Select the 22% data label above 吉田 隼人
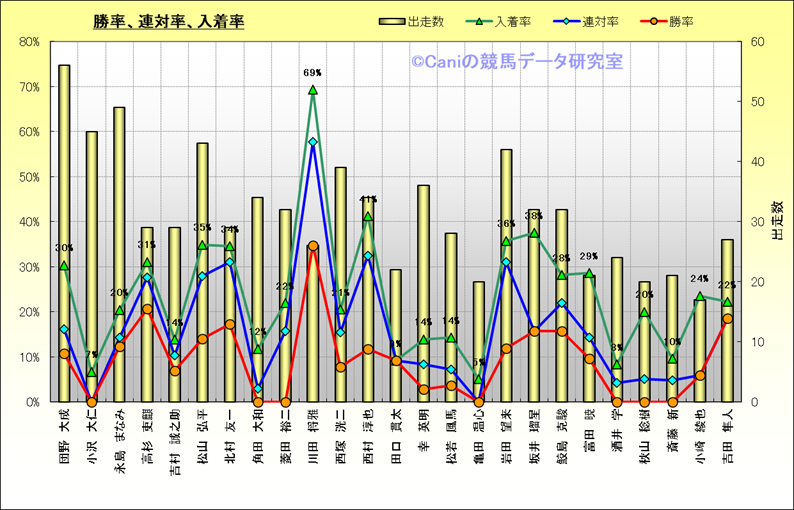 [727, 286]
